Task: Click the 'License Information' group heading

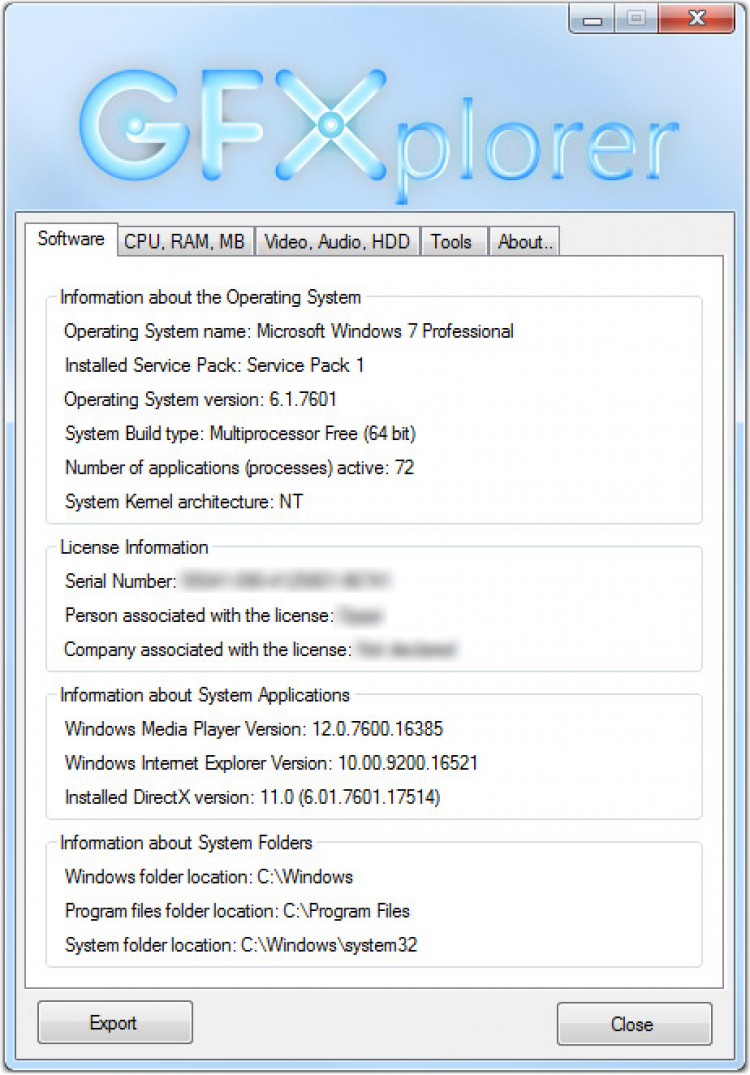Action: pos(134,547)
